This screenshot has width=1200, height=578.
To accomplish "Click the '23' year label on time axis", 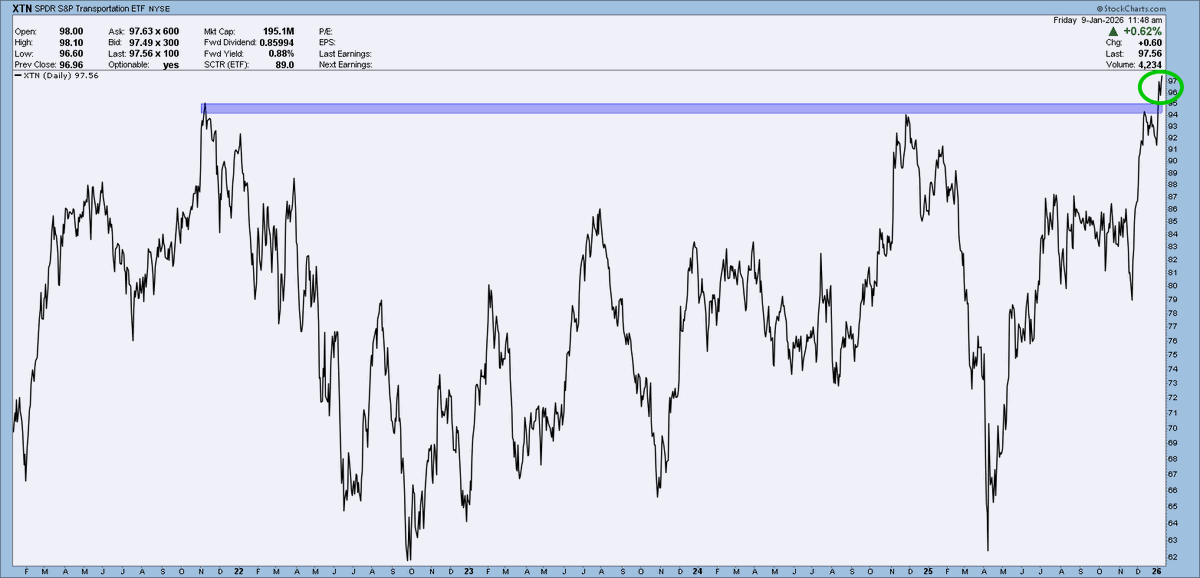I will pos(469,572).
